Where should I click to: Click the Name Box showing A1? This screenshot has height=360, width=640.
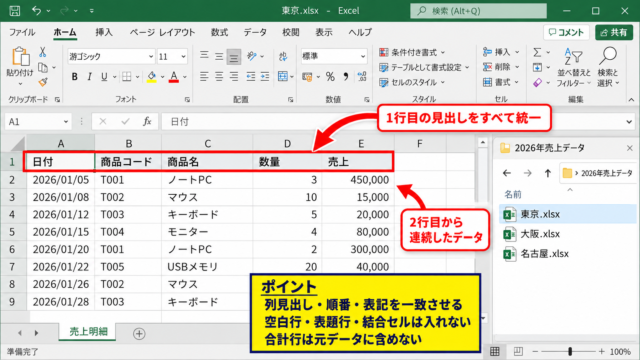point(38,122)
